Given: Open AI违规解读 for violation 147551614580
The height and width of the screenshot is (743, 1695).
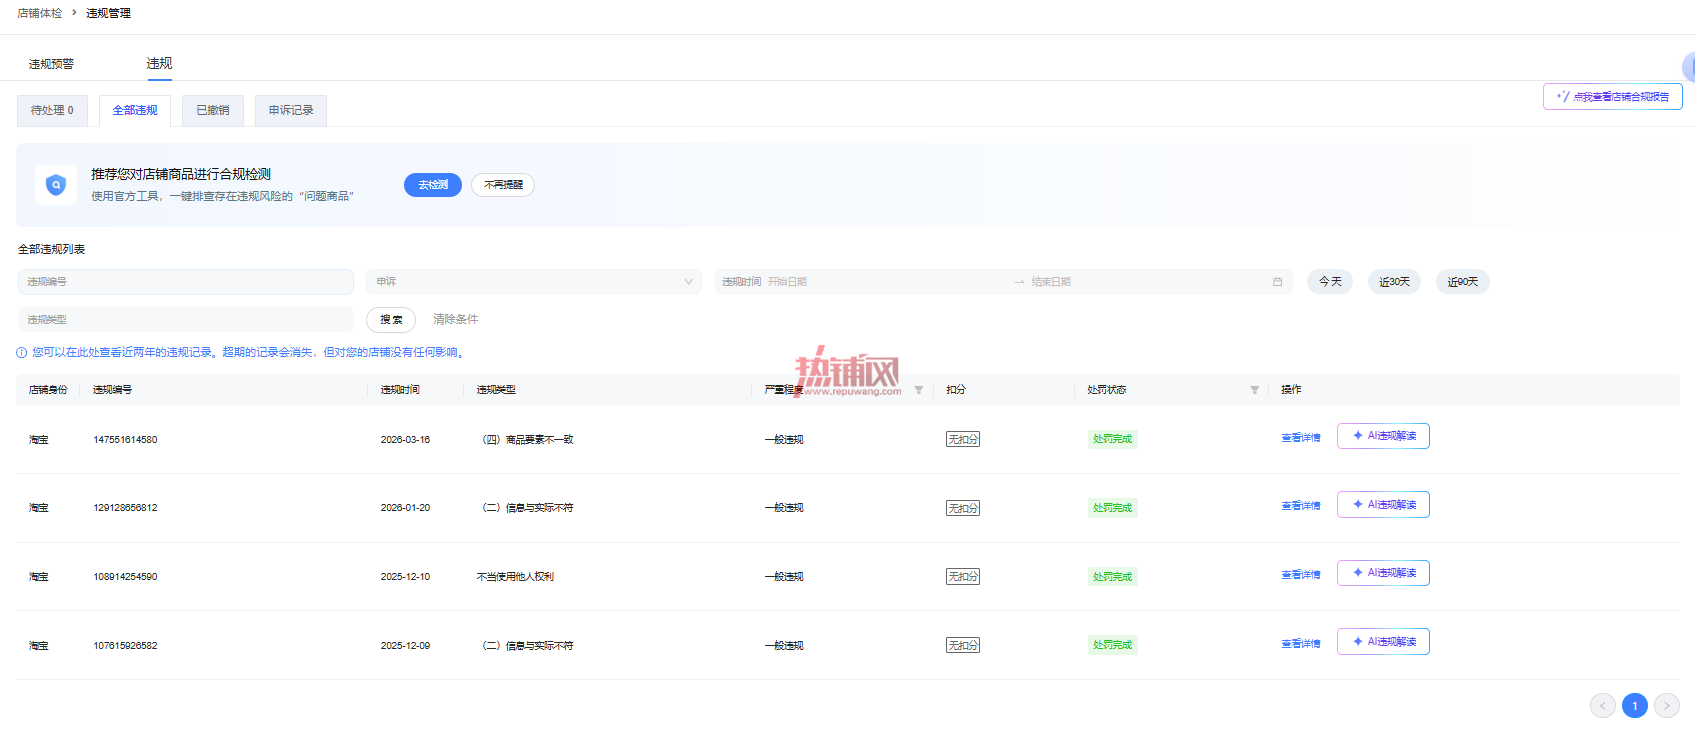Looking at the screenshot, I should tap(1383, 436).
